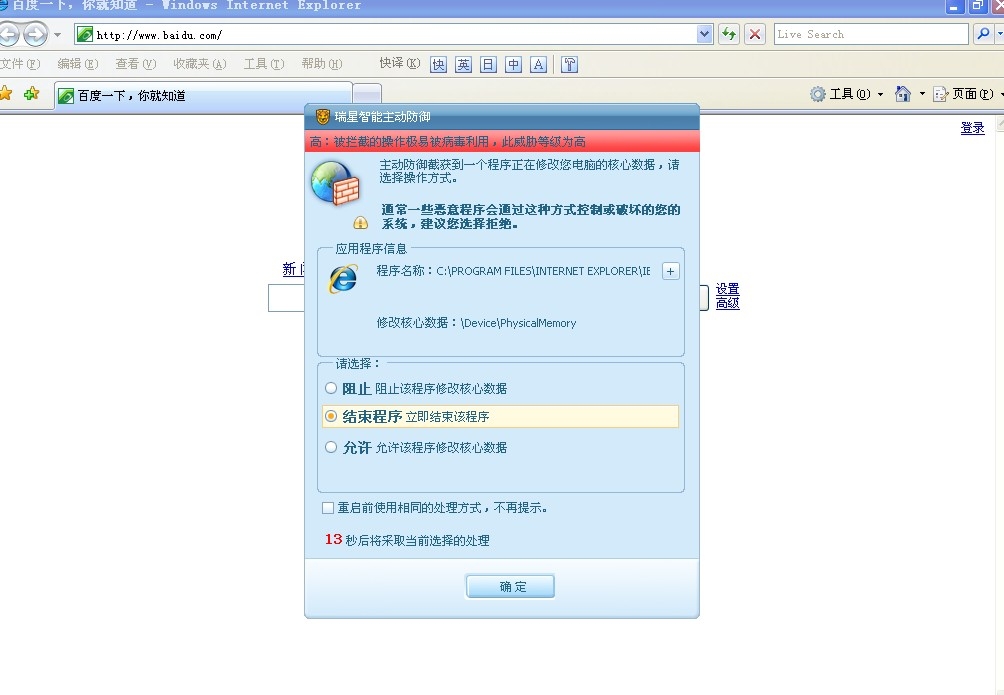This screenshot has height=695, width=1004.
Task: Open the 收藏夹(A) menu
Action: pyautogui.click(x=200, y=63)
